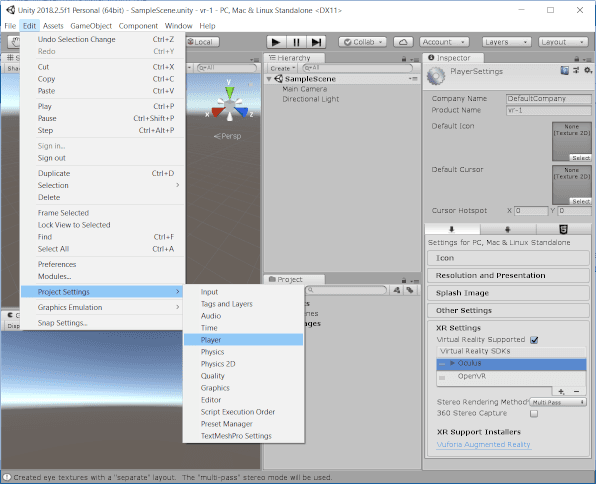Choose Undo Selection Change
The height and width of the screenshot is (484, 596).
pos(103,39)
